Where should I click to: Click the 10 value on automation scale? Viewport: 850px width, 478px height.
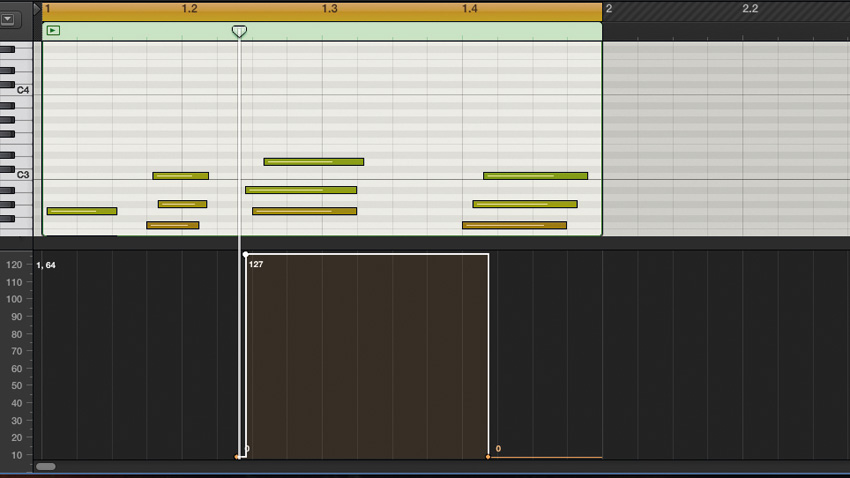(x=17, y=455)
